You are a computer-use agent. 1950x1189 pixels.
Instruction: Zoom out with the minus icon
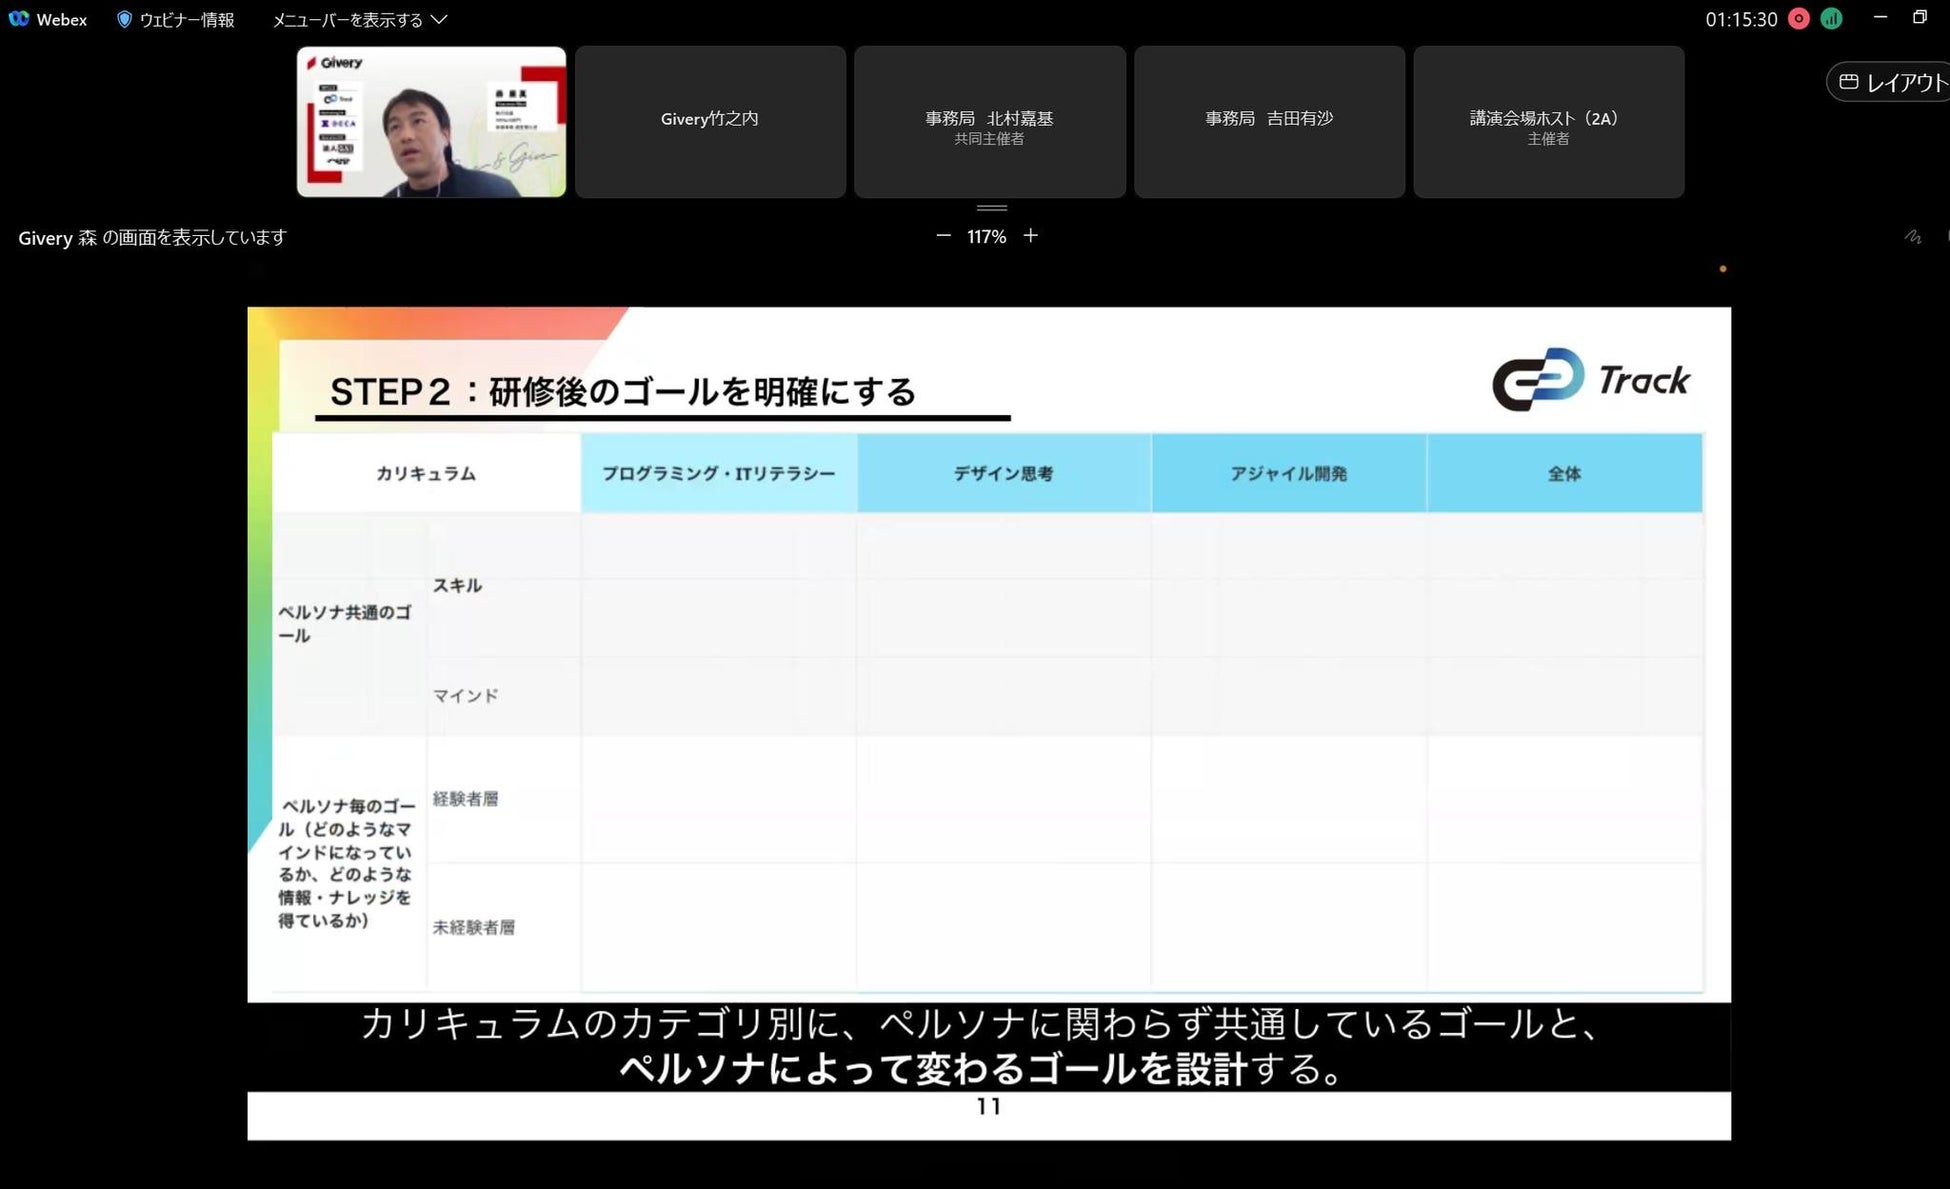tap(943, 236)
